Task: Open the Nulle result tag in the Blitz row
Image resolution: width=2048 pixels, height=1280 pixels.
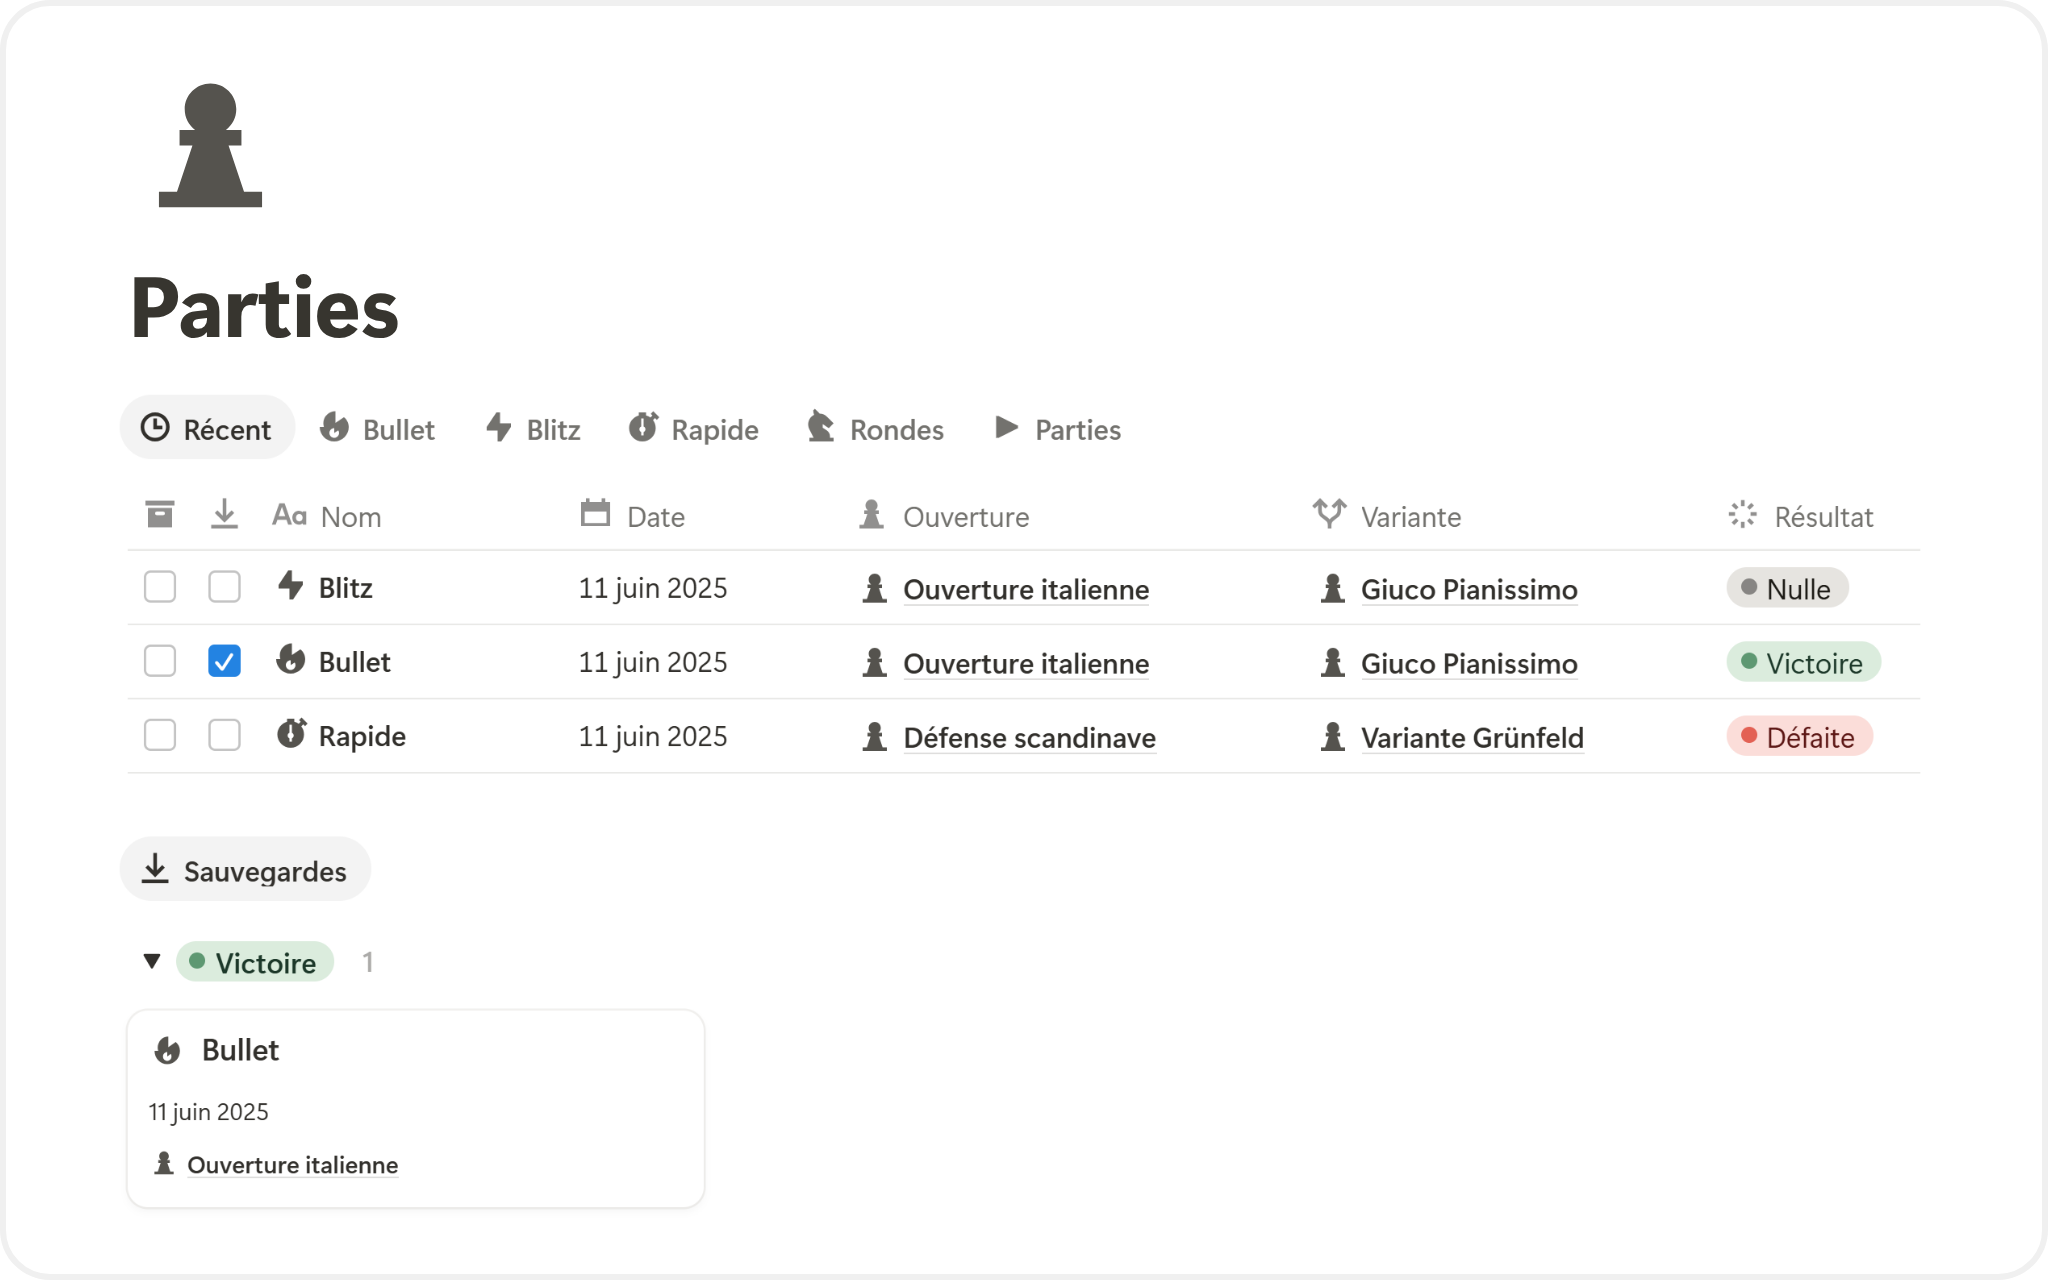Action: click(1787, 588)
